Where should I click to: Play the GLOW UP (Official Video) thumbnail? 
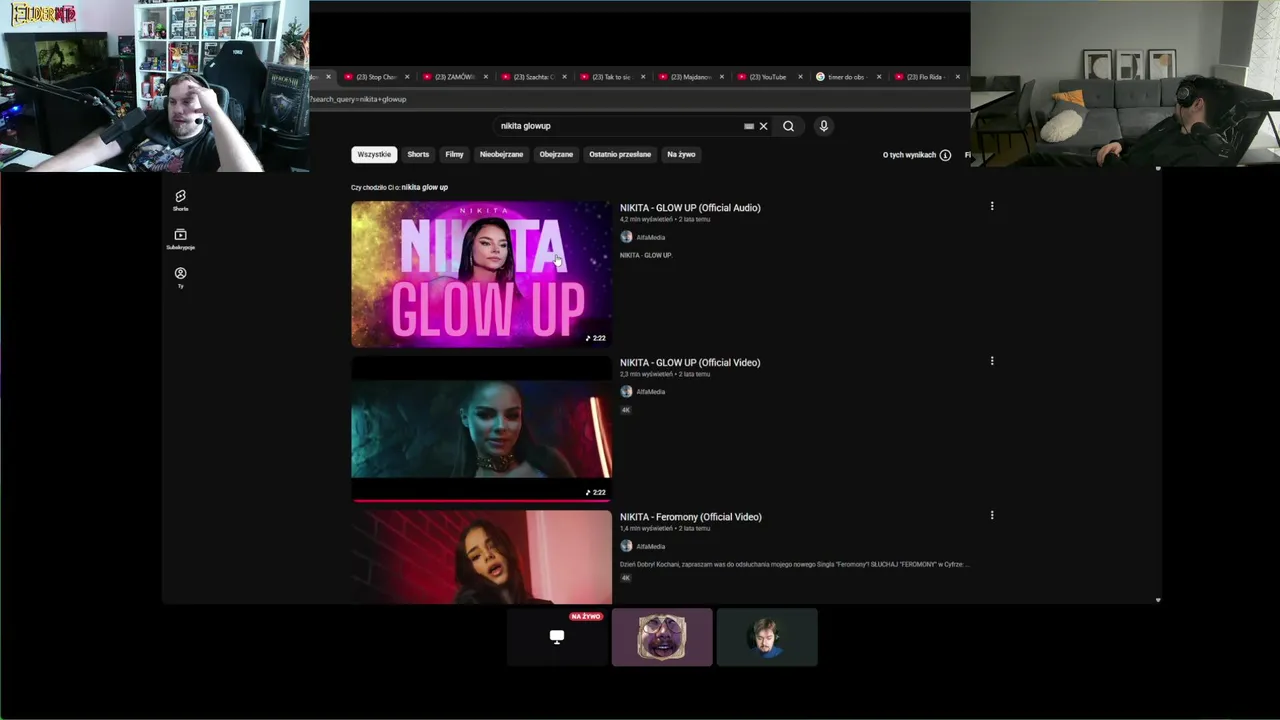coord(481,428)
